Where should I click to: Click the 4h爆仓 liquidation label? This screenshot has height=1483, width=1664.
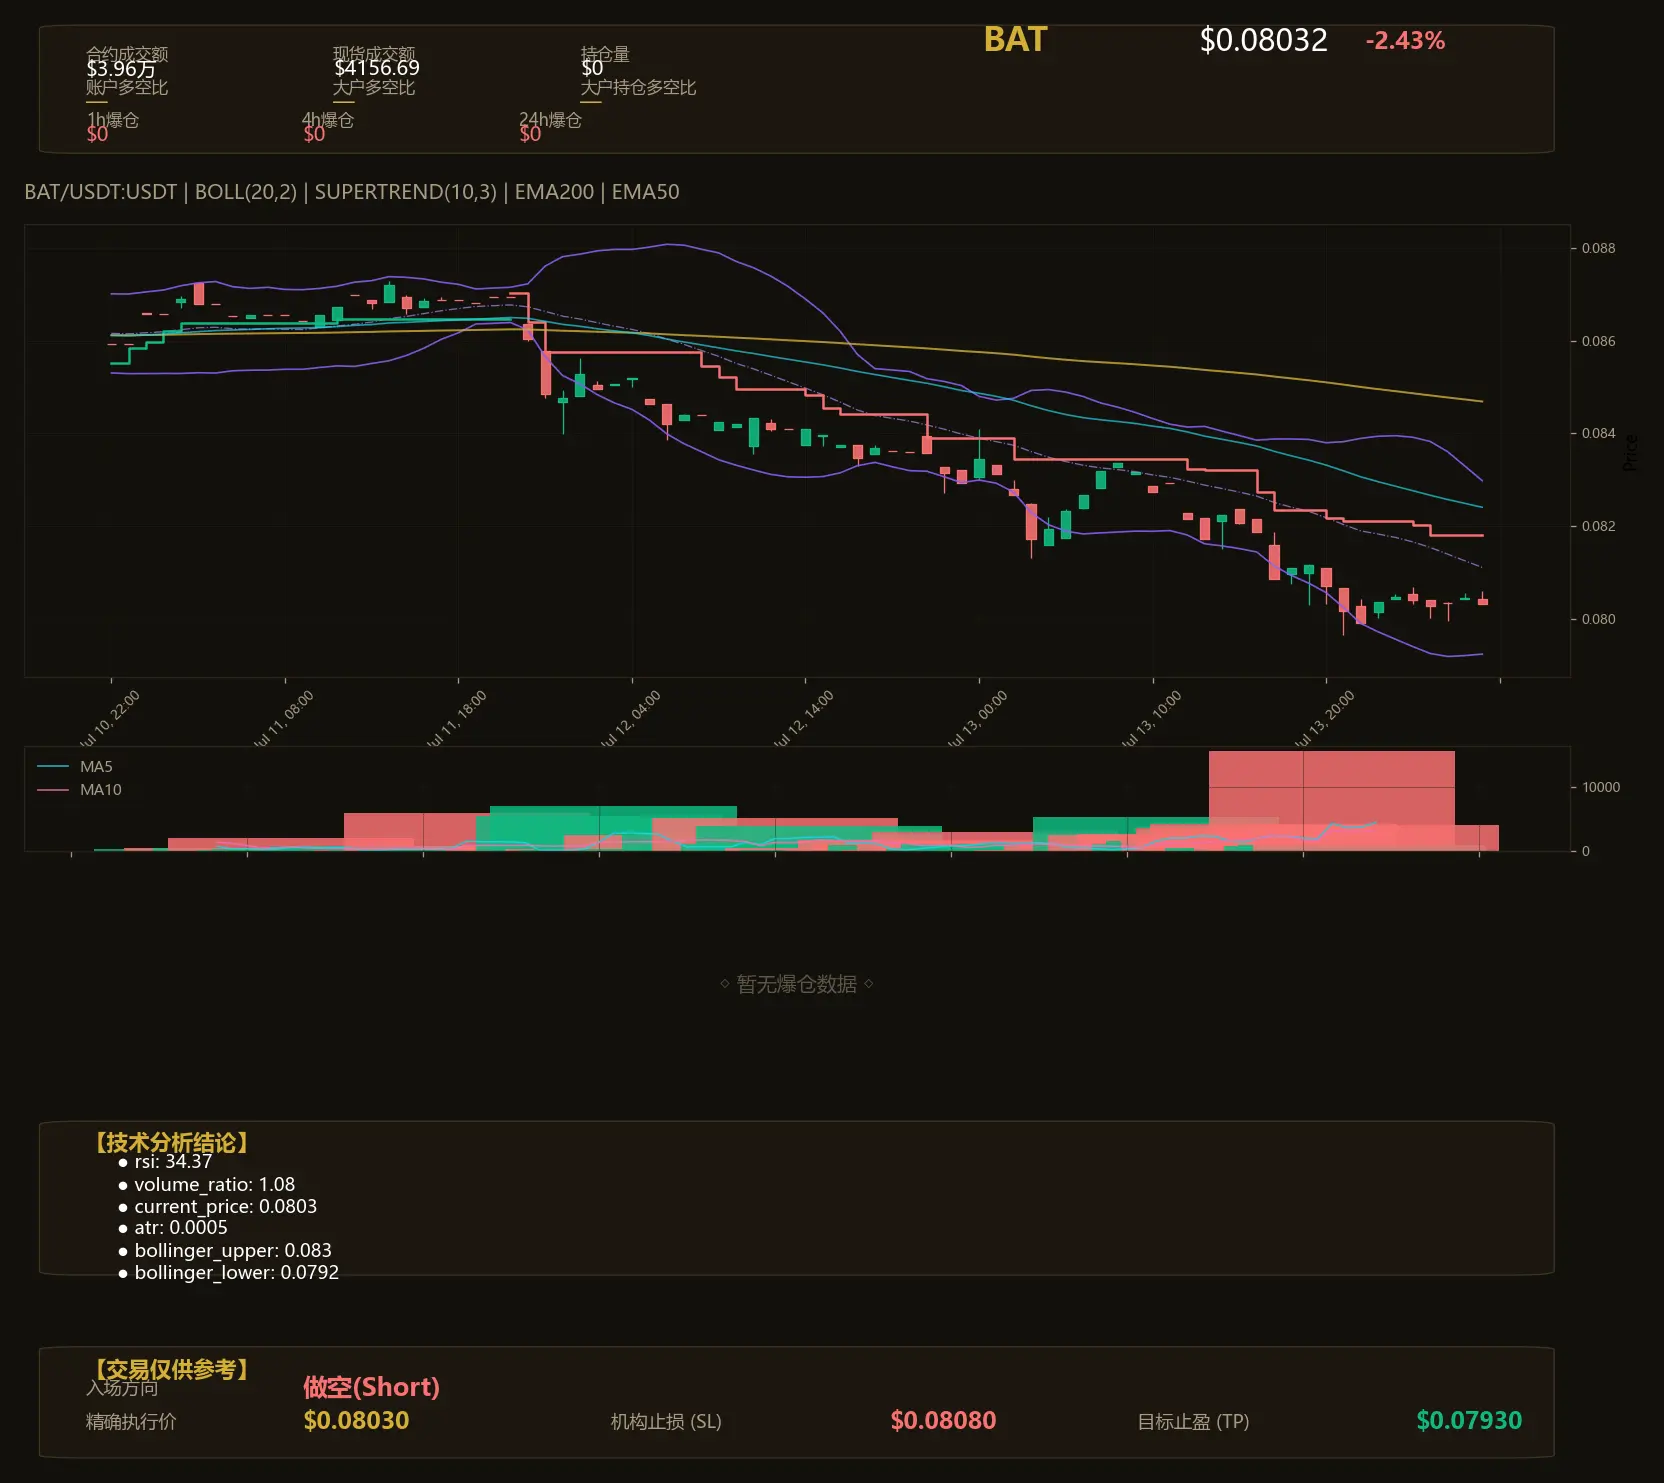tap(328, 120)
